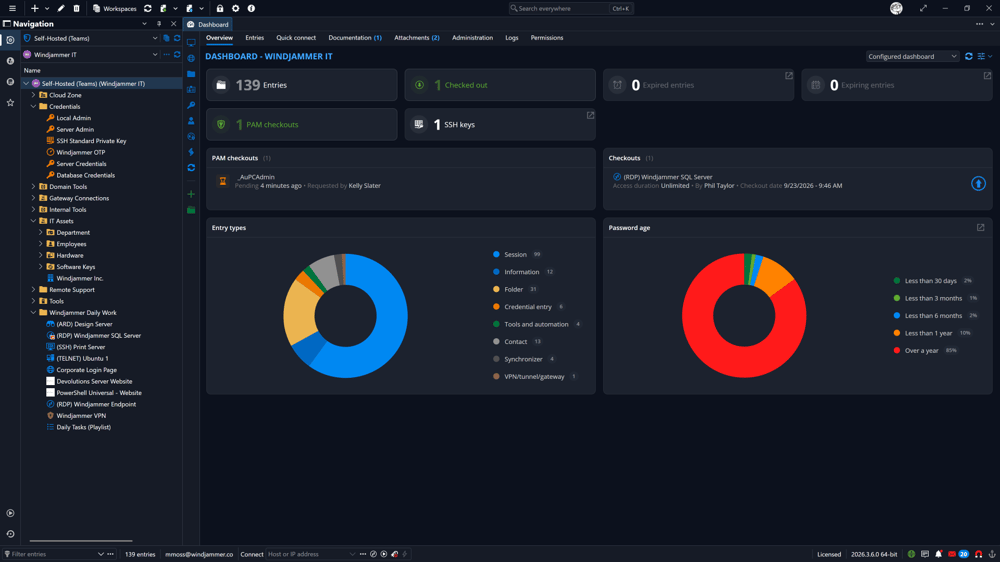Screen dimensions: 1000x562
Task: Expand the Cloud Zone folder
Action: [x=33, y=95]
